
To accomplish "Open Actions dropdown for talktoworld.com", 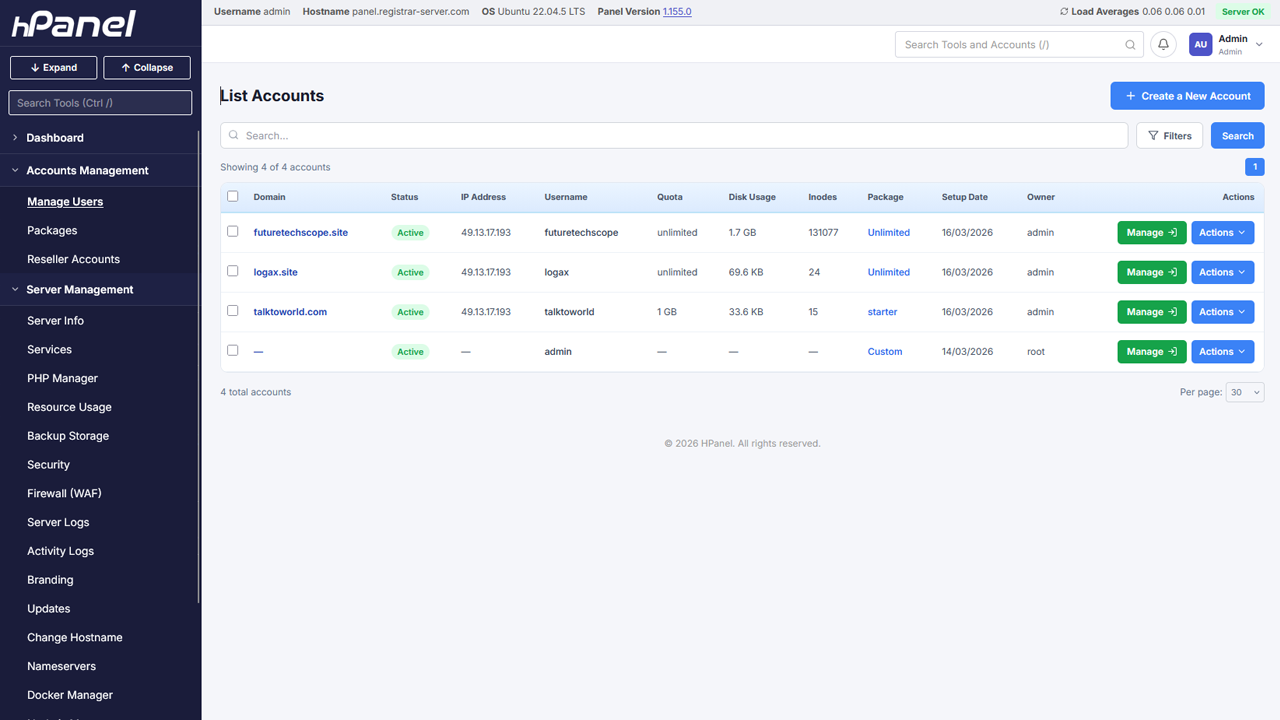I will click(x=1222, y=312).
